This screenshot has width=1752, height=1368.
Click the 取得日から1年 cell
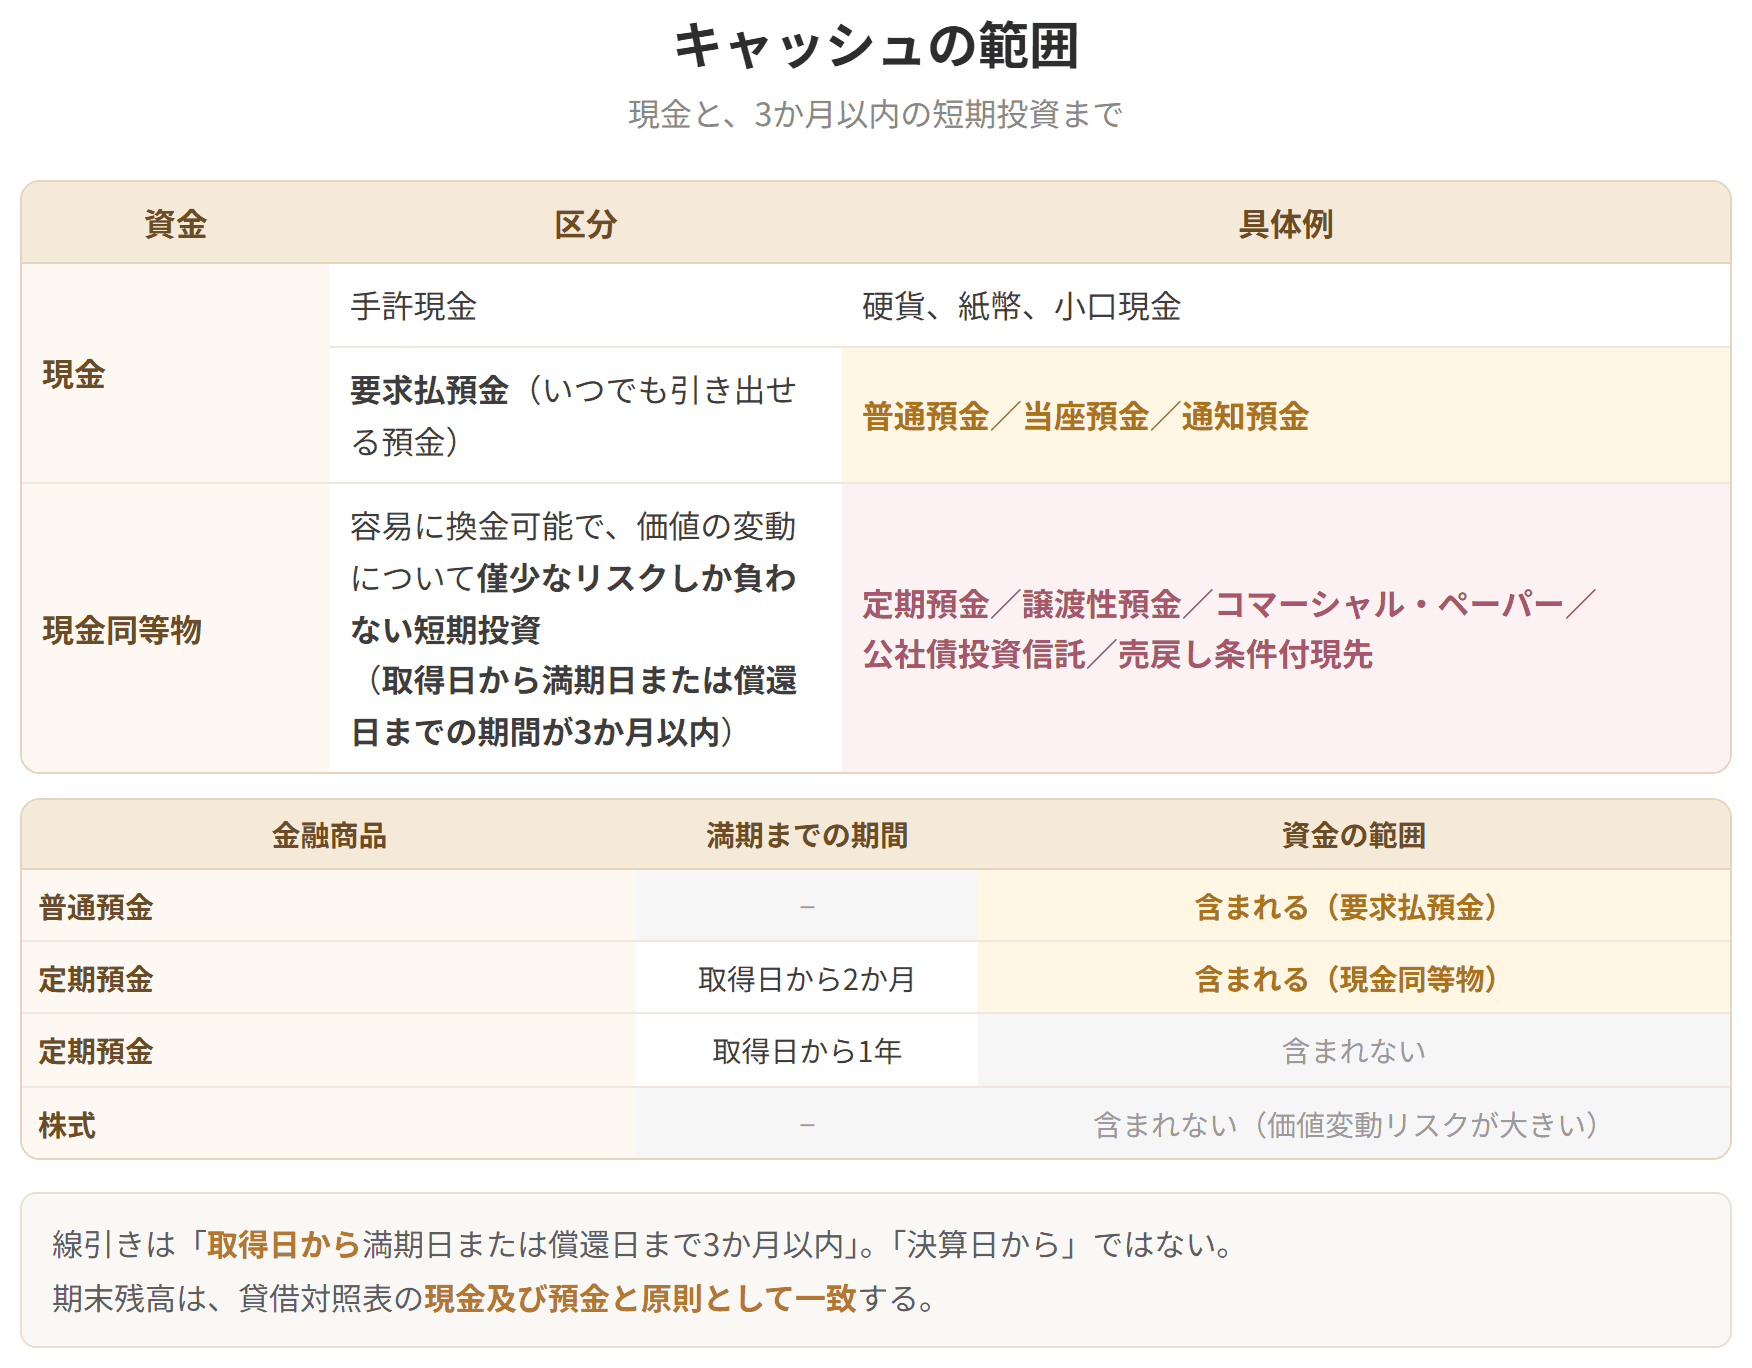[x=807, y=1051]
